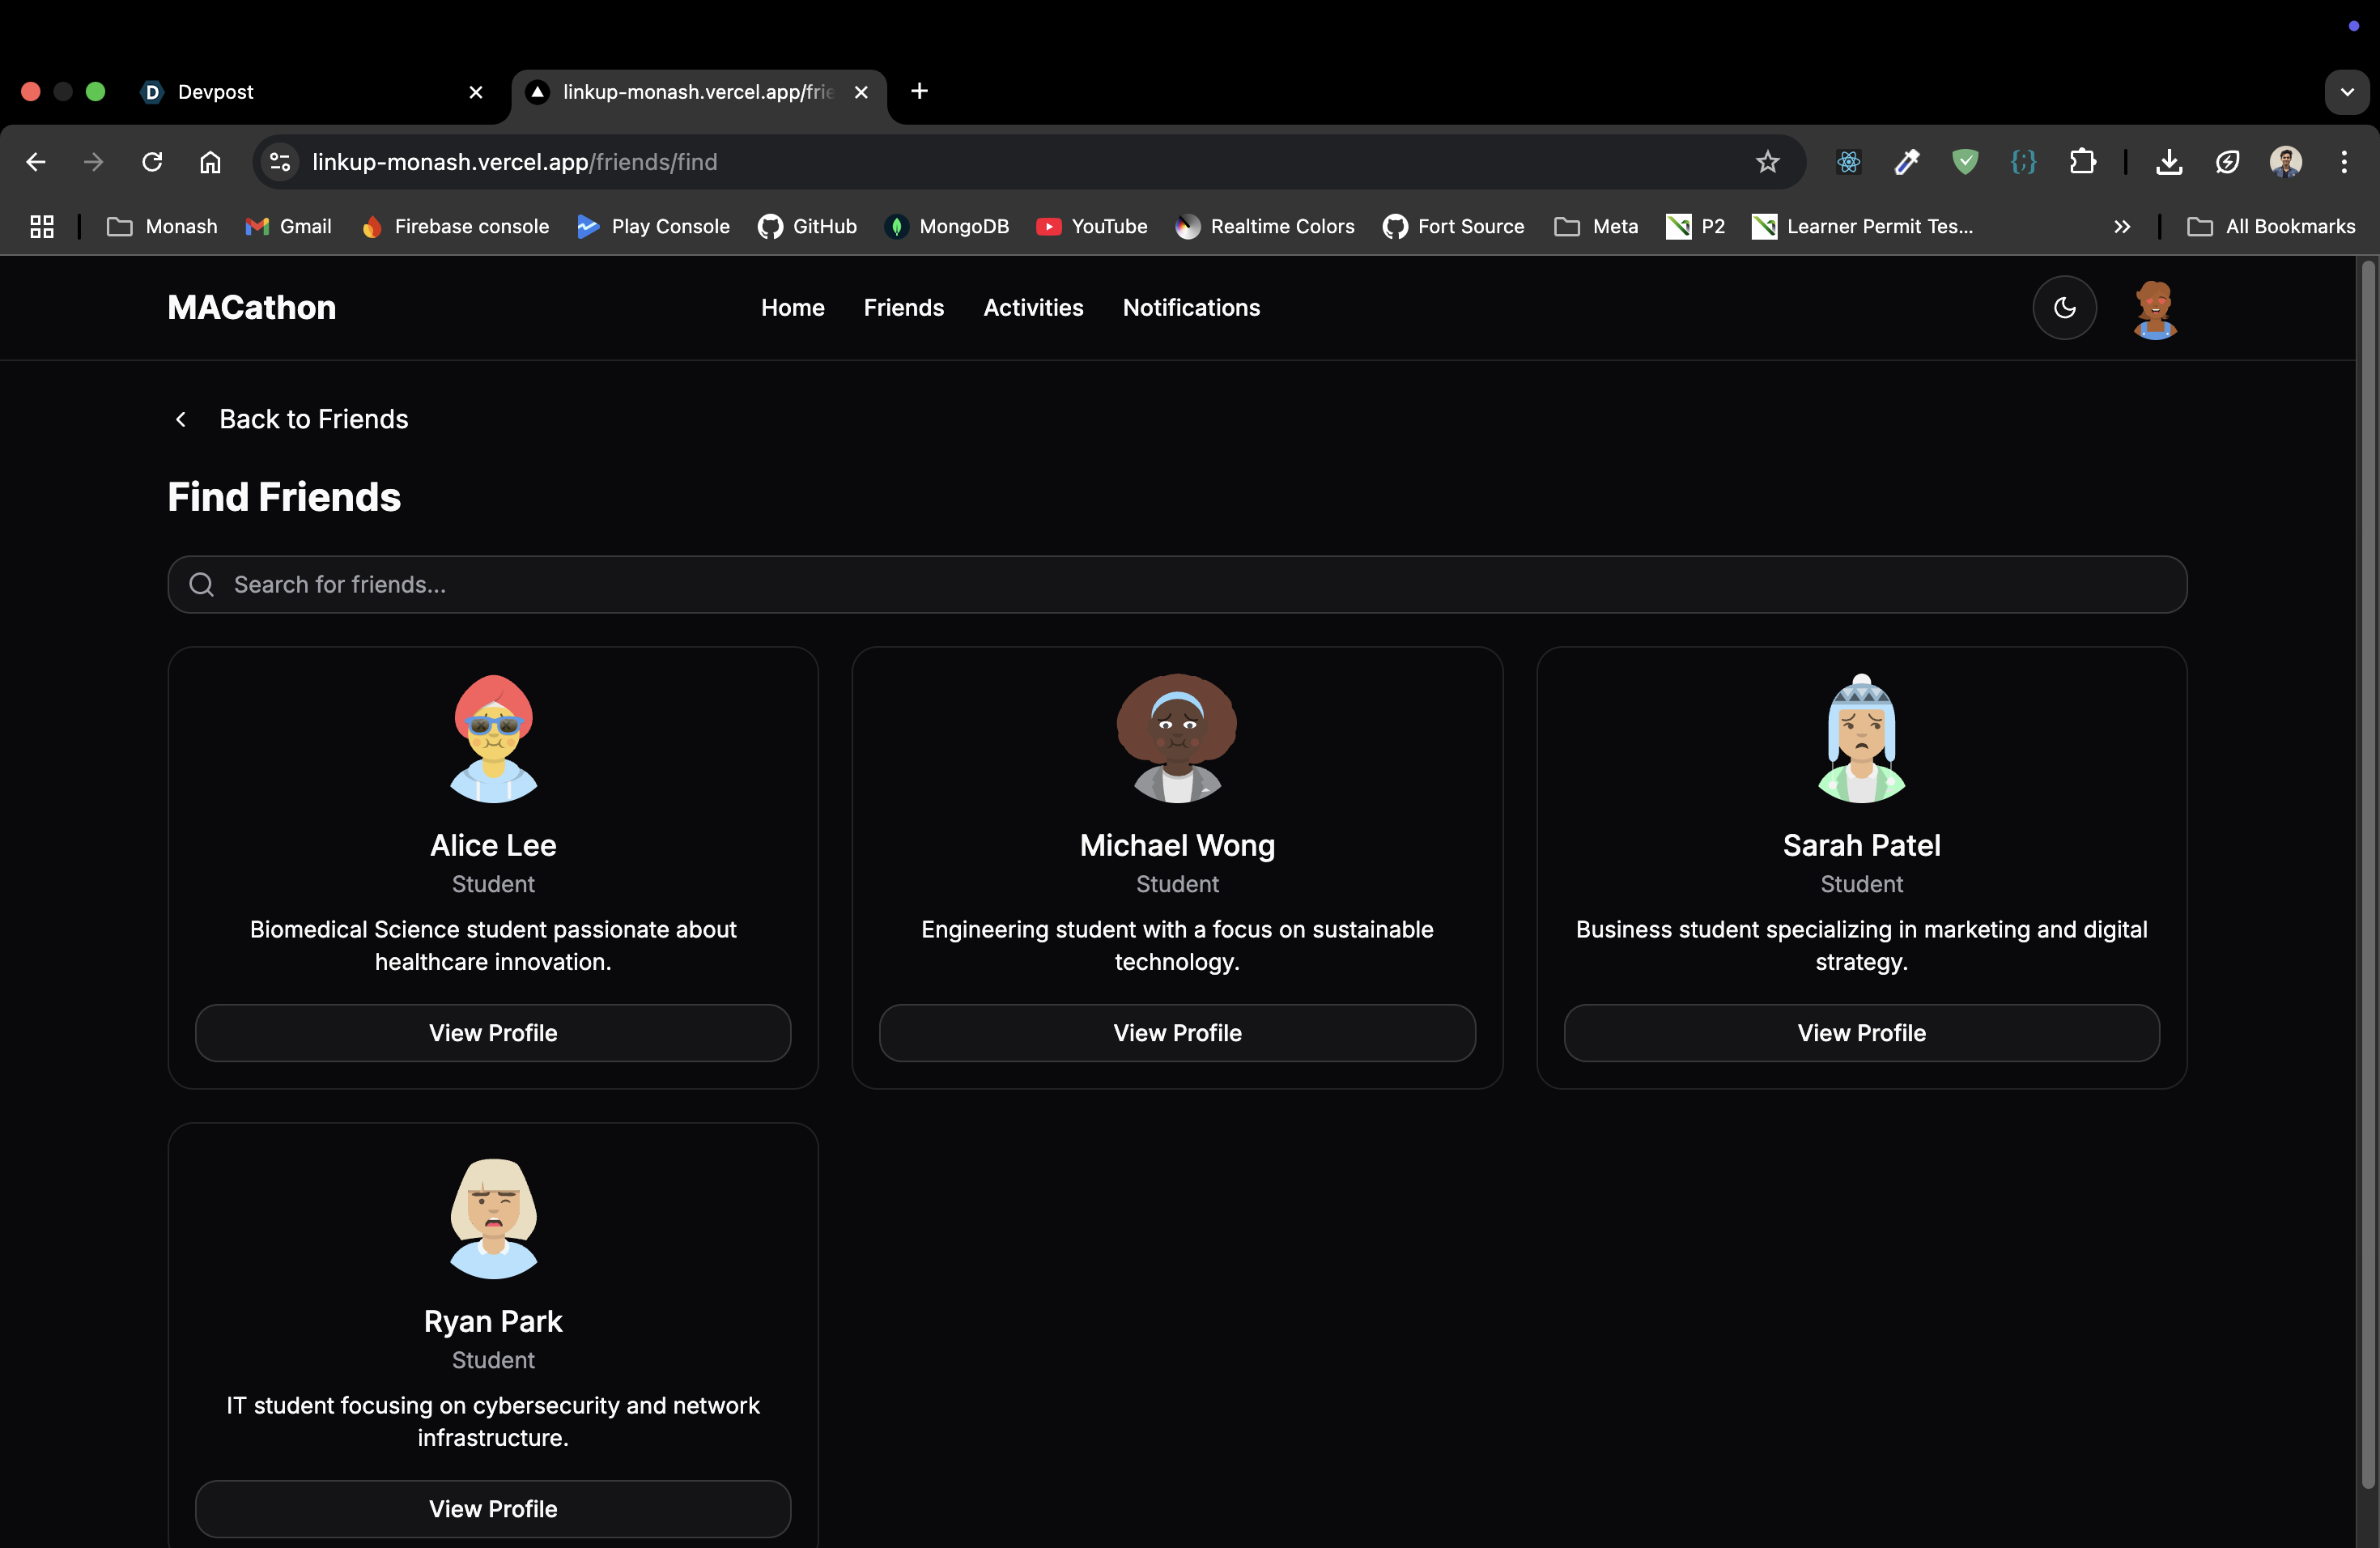Open the tab search dropdown arrow

(x=2346, y=92)
